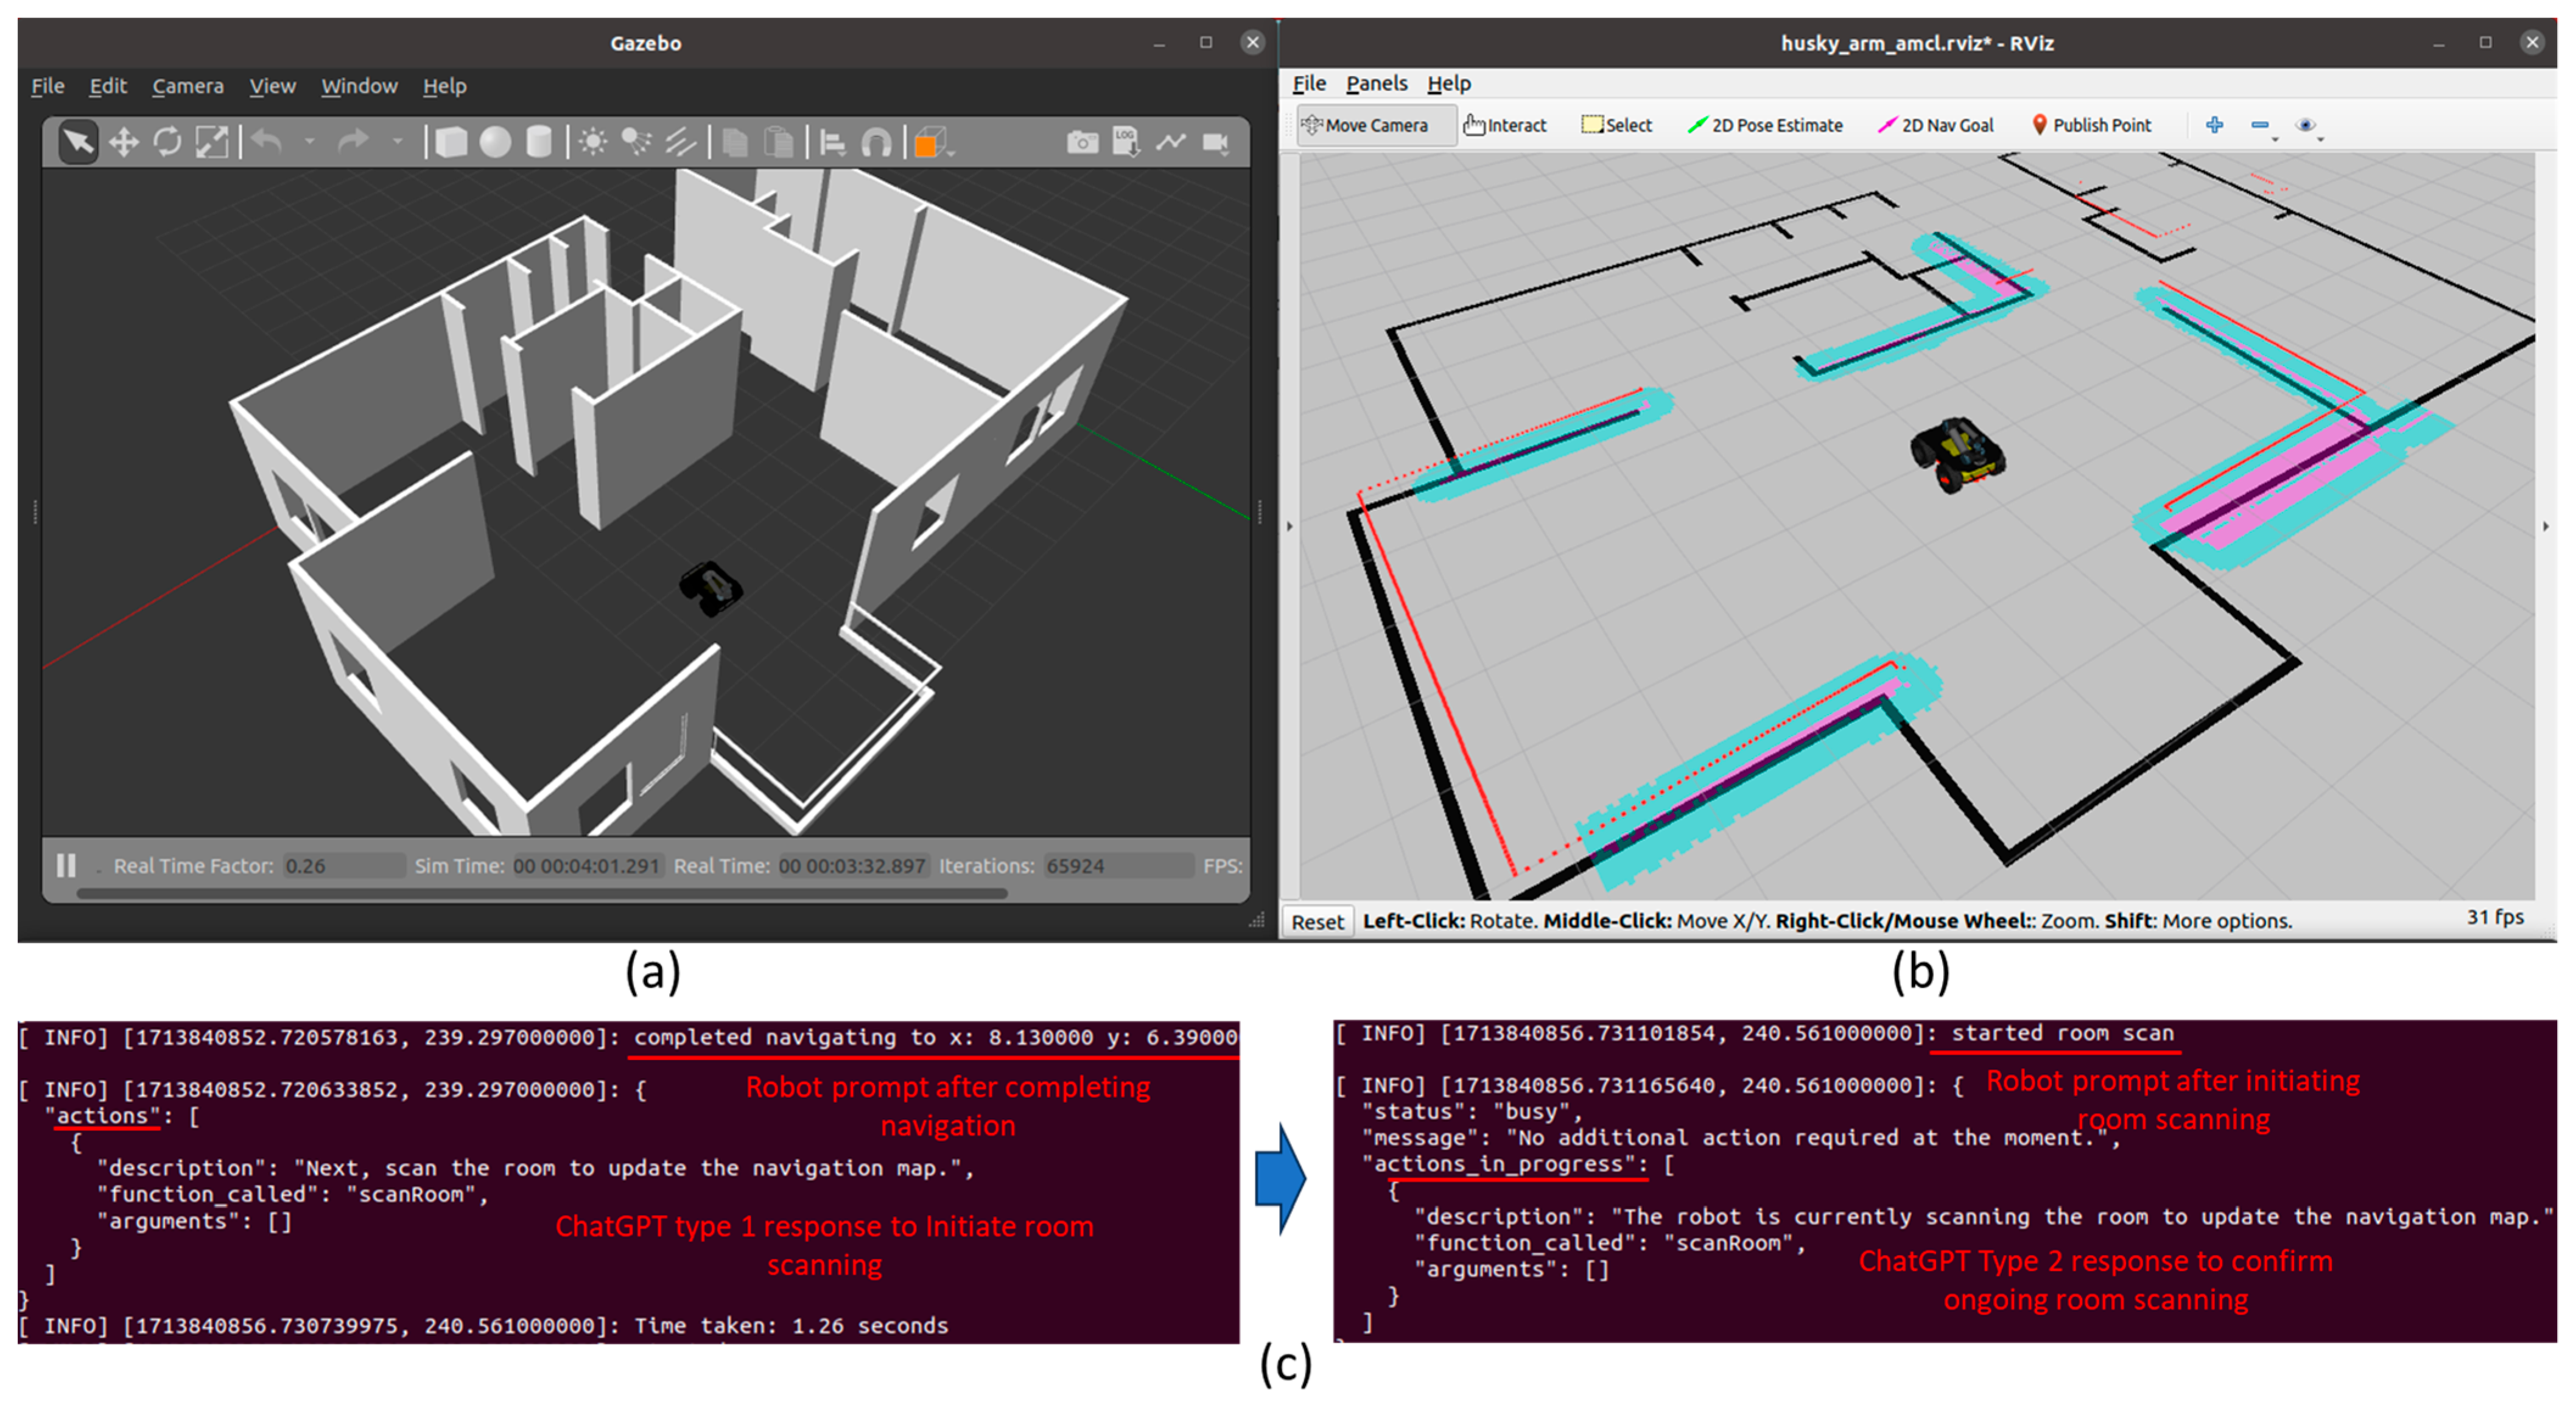Select the rotate mode tool in Gazebo
2576x1406 pixels.
[x=167, y=142]
